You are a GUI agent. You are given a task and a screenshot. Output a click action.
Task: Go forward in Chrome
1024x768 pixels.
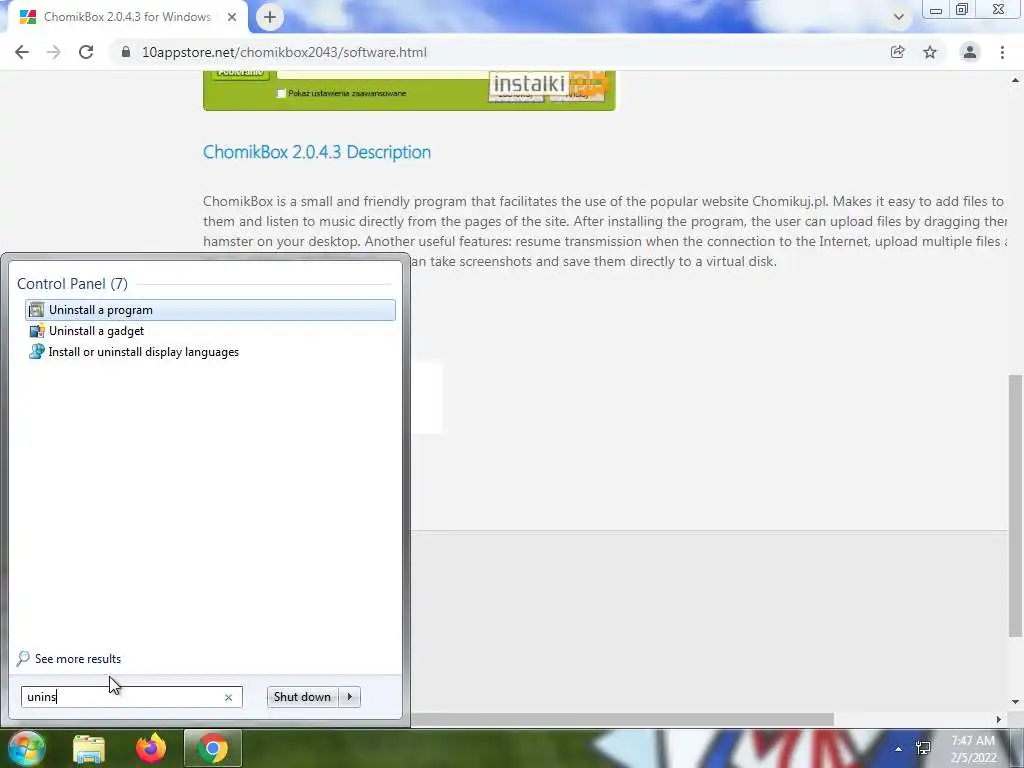coord(54,52)
